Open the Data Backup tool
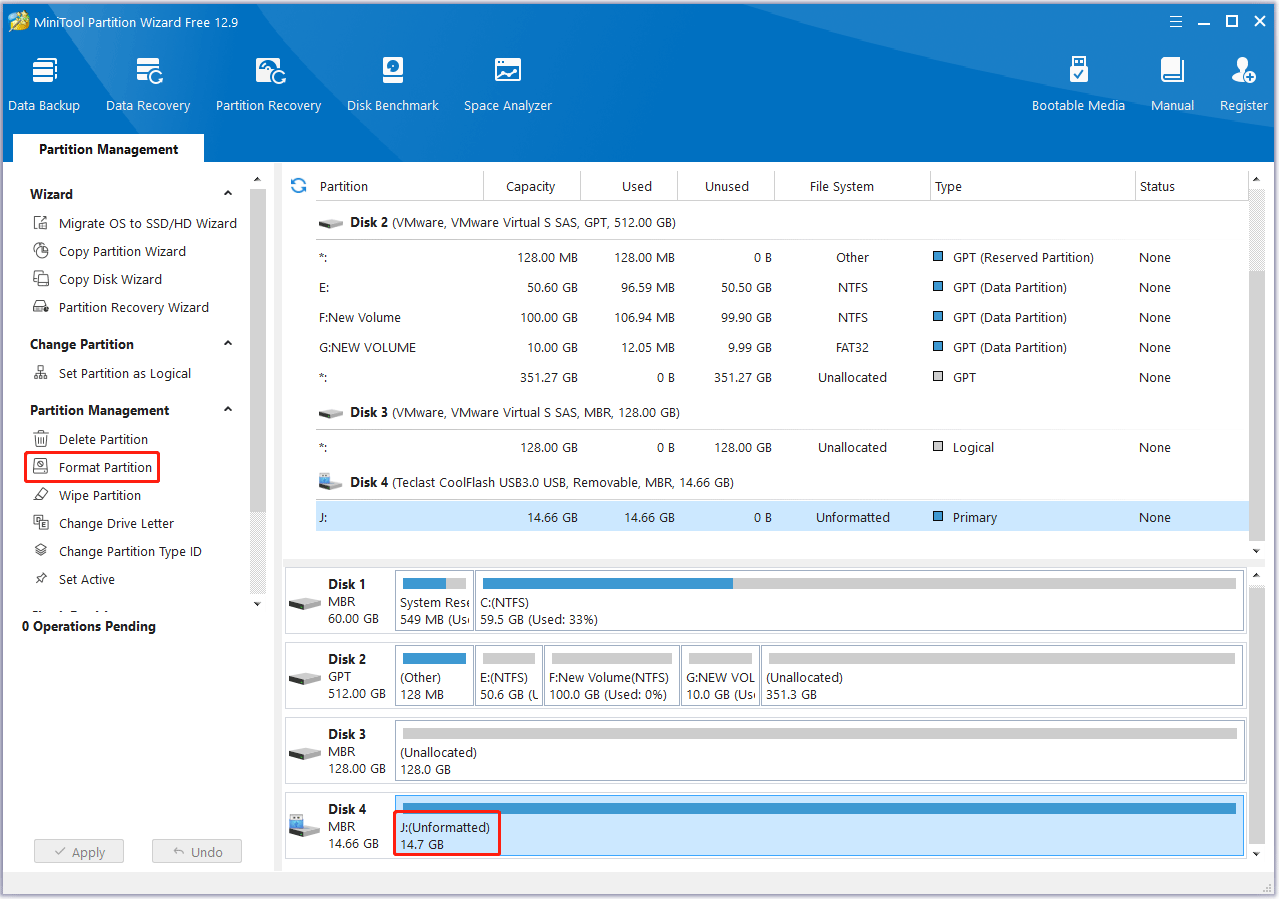The image size is (1280, 900). [x=44, y=84]
